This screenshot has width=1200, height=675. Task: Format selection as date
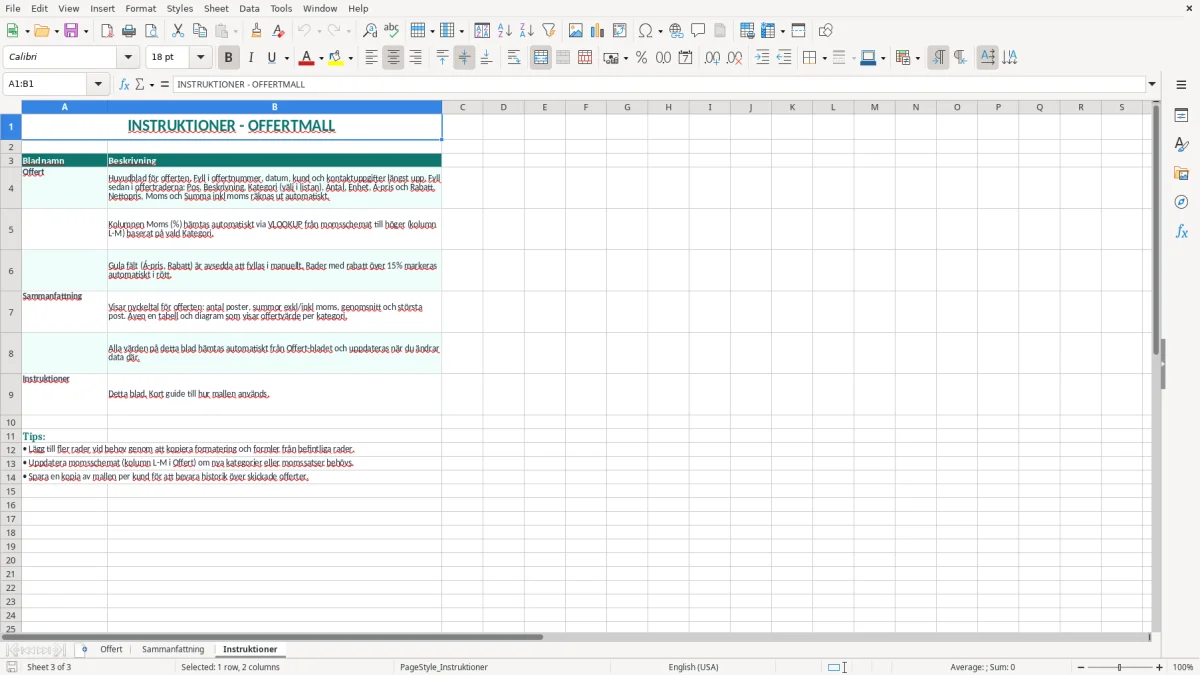[x=685, y=58]
